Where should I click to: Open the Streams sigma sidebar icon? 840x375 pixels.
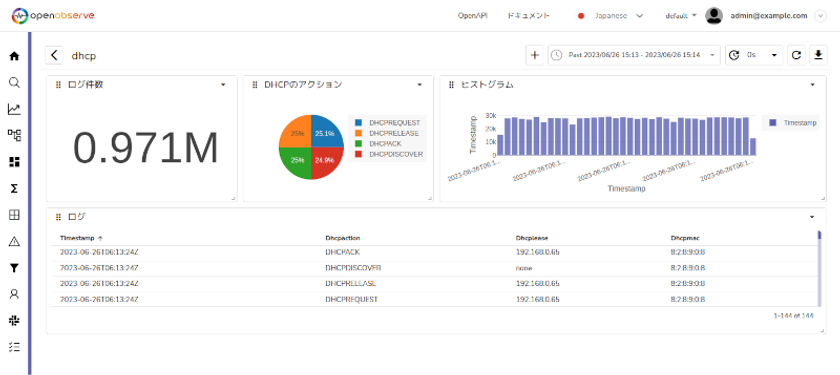click(x=14, y=188)
